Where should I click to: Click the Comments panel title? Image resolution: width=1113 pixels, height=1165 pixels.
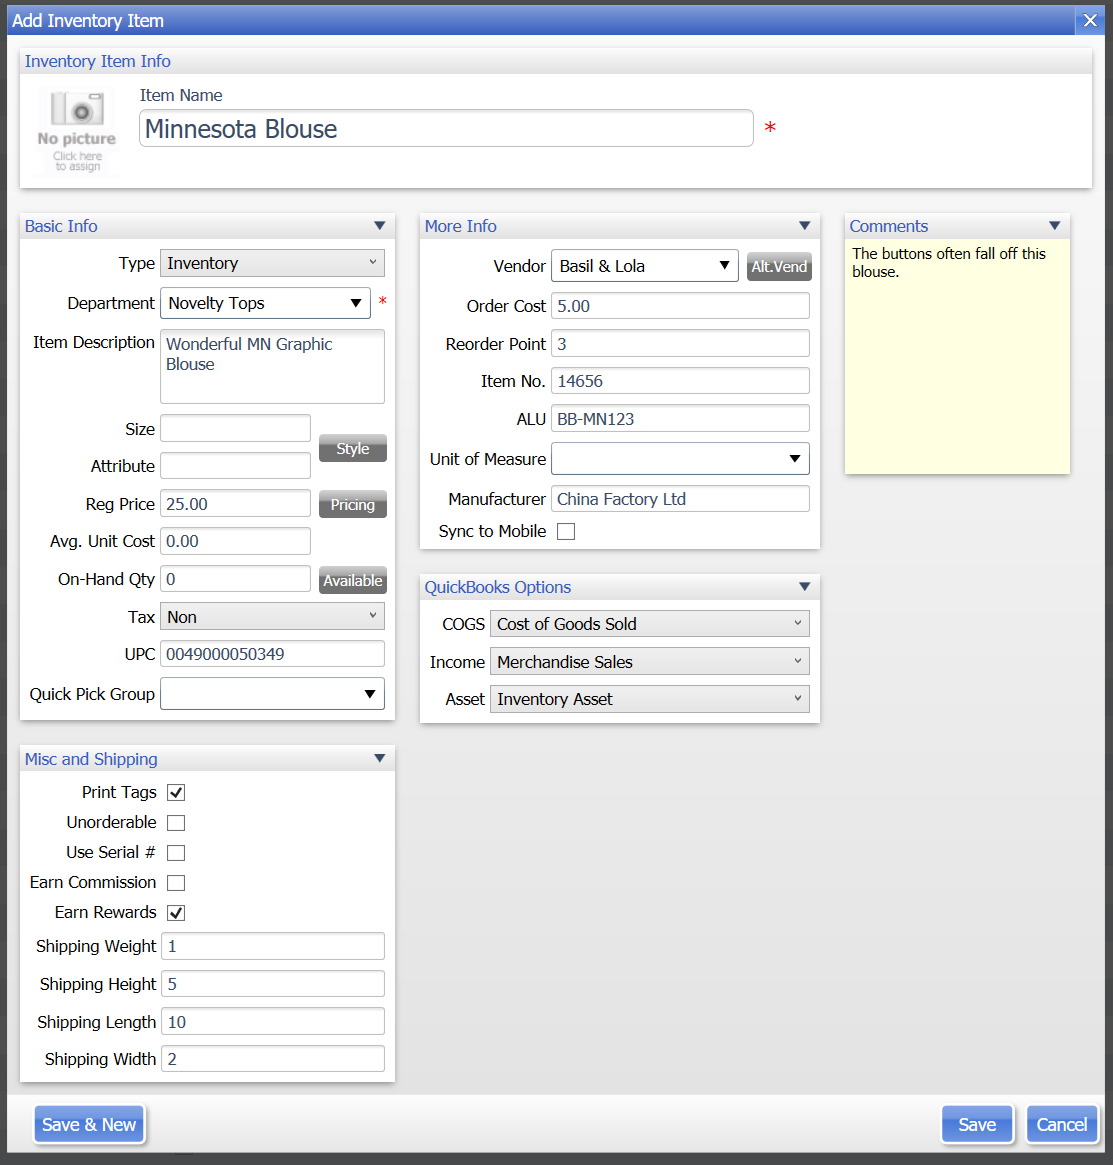[889, 226]
